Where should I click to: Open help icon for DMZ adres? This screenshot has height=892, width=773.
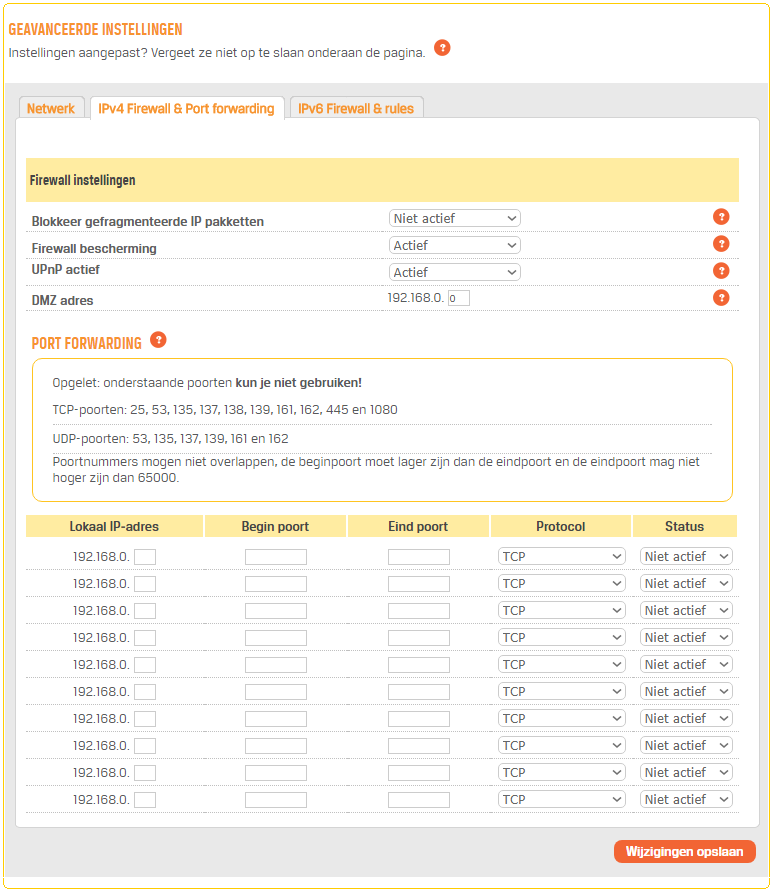(x=720, y=298)
